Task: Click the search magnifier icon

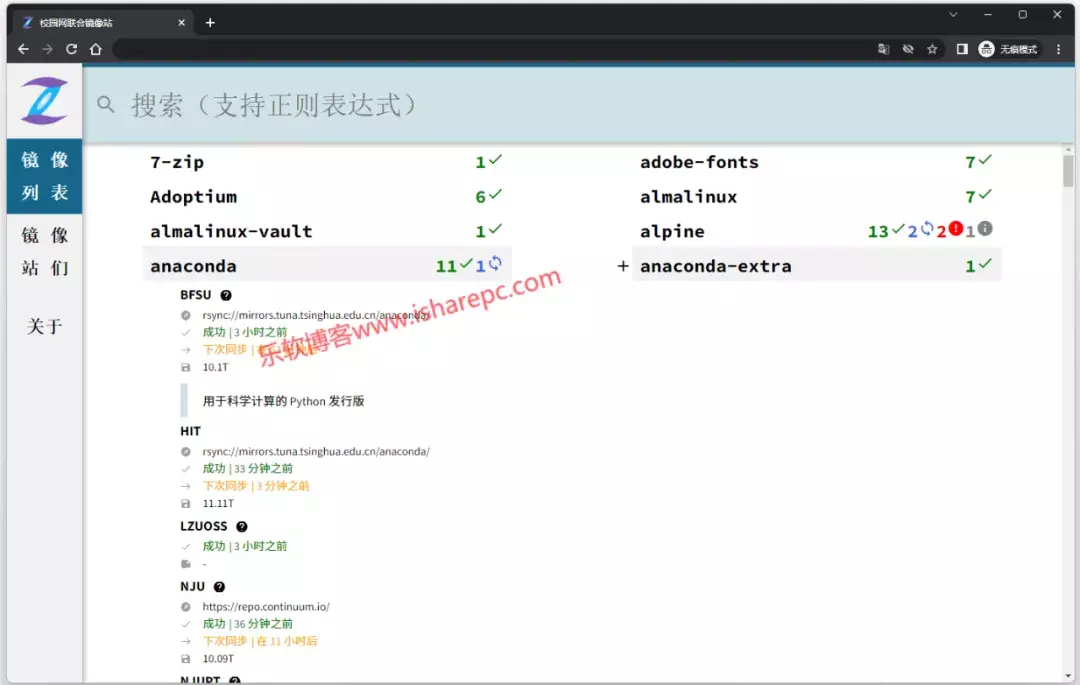Action: 105,104
